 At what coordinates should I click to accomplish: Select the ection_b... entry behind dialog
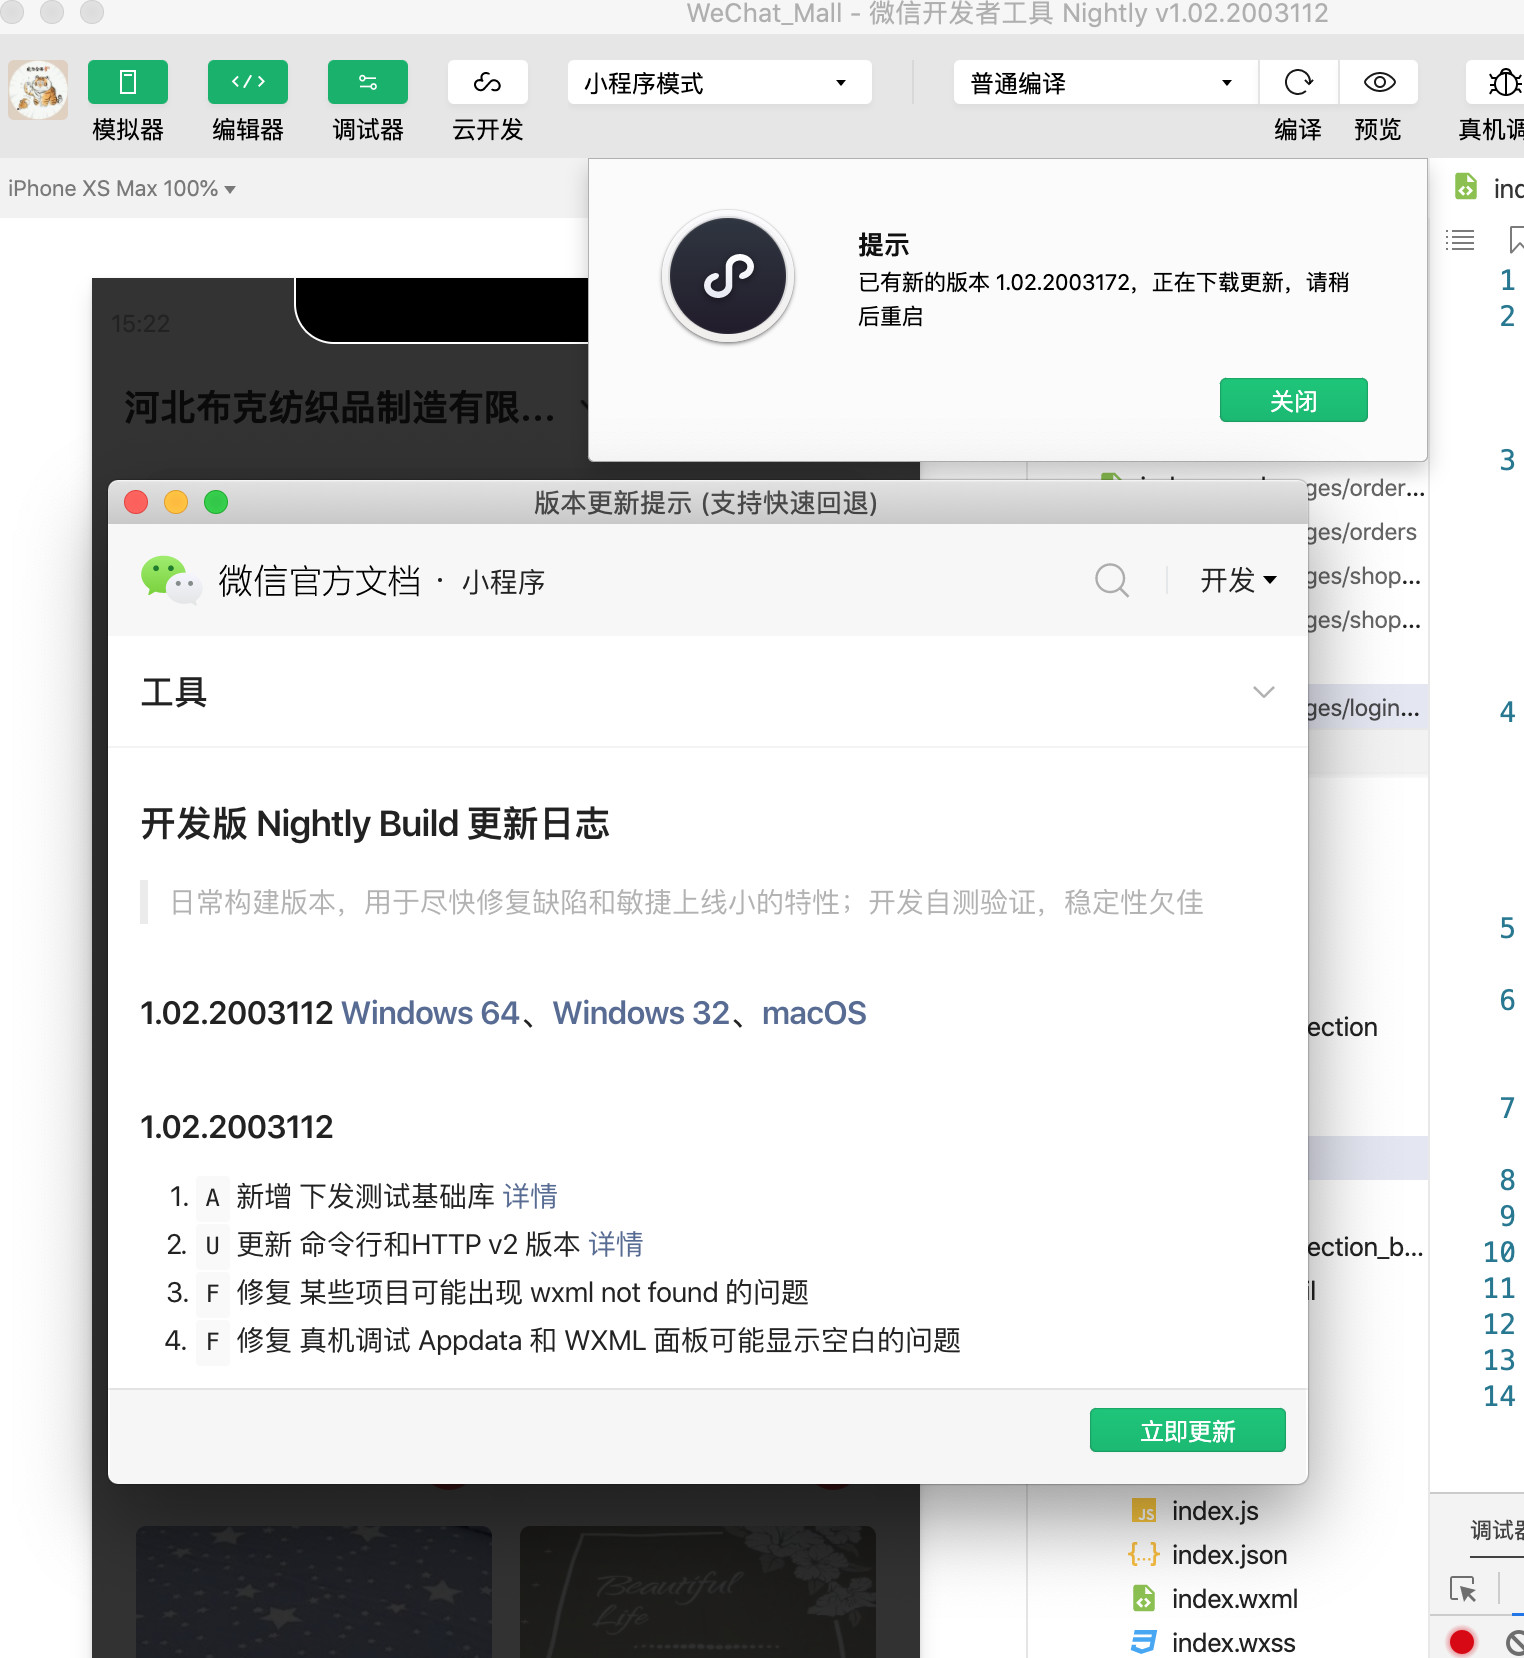pos(1365,1247)
